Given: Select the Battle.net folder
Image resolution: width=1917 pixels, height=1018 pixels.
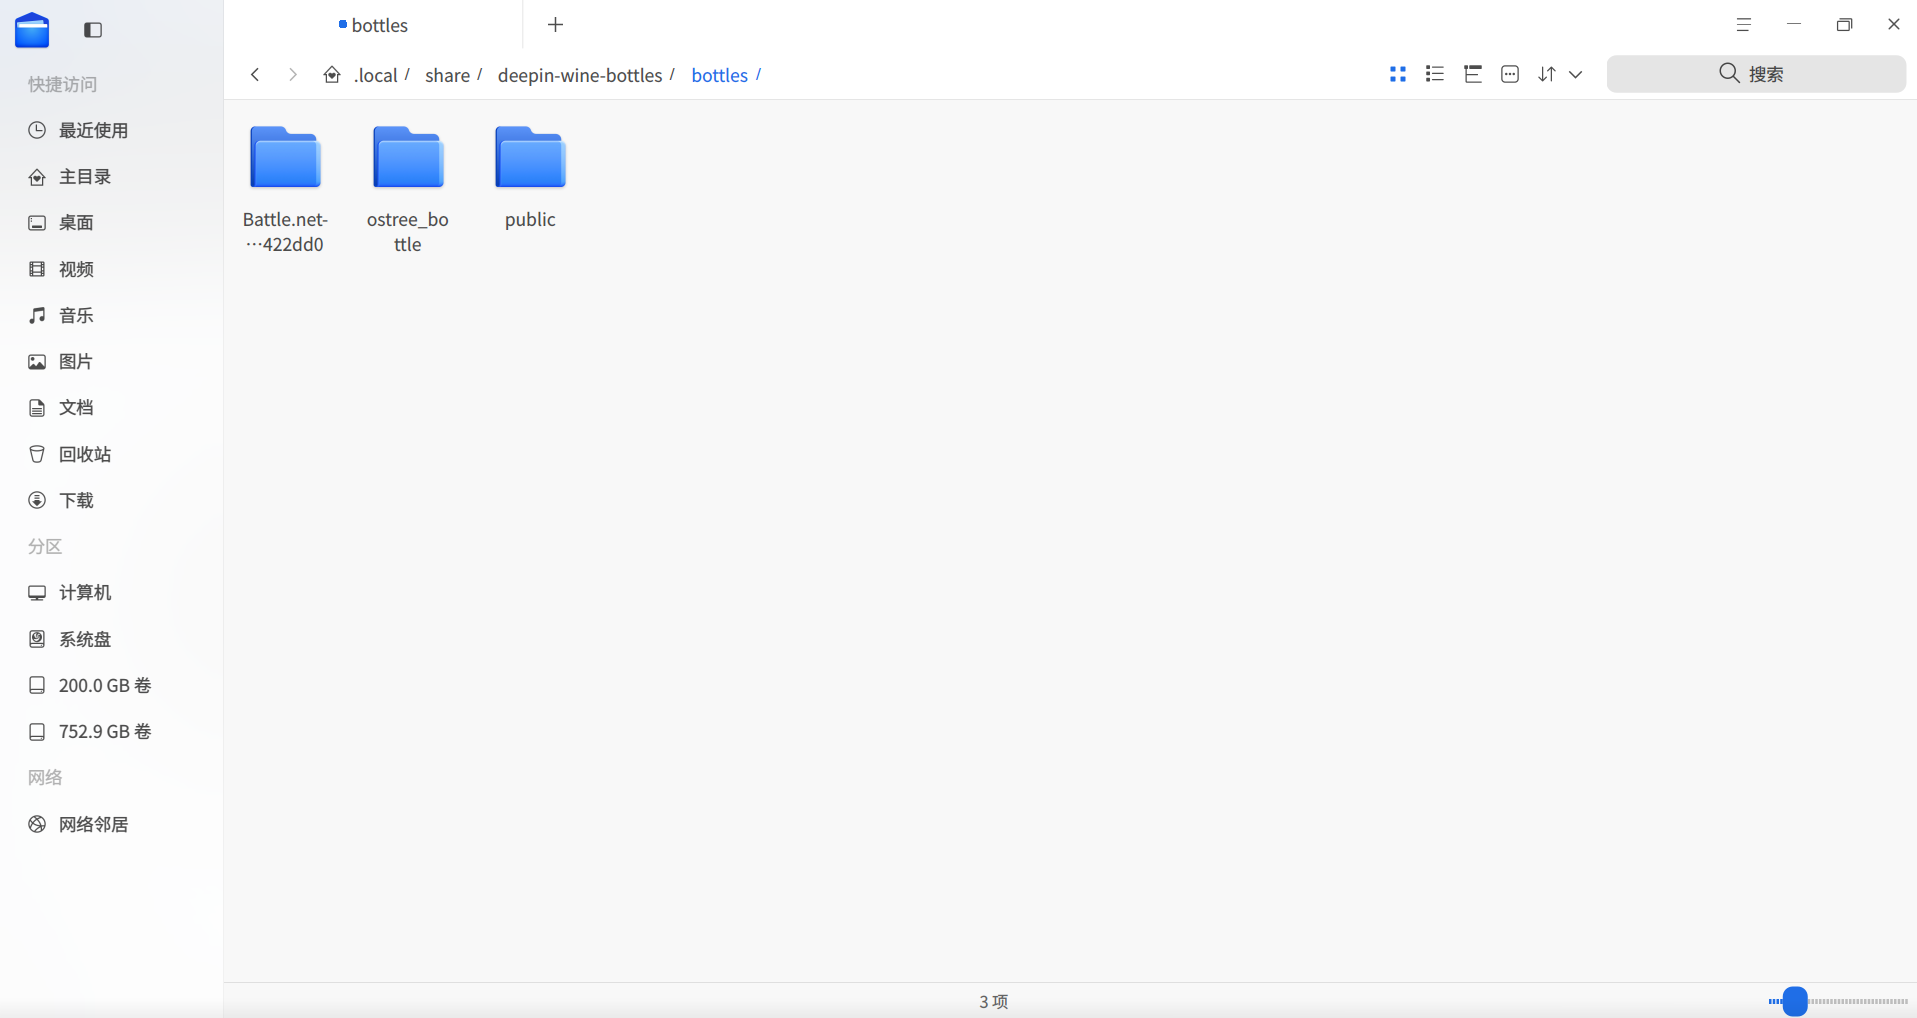Looking at the screenshot, I should (285, 190).
